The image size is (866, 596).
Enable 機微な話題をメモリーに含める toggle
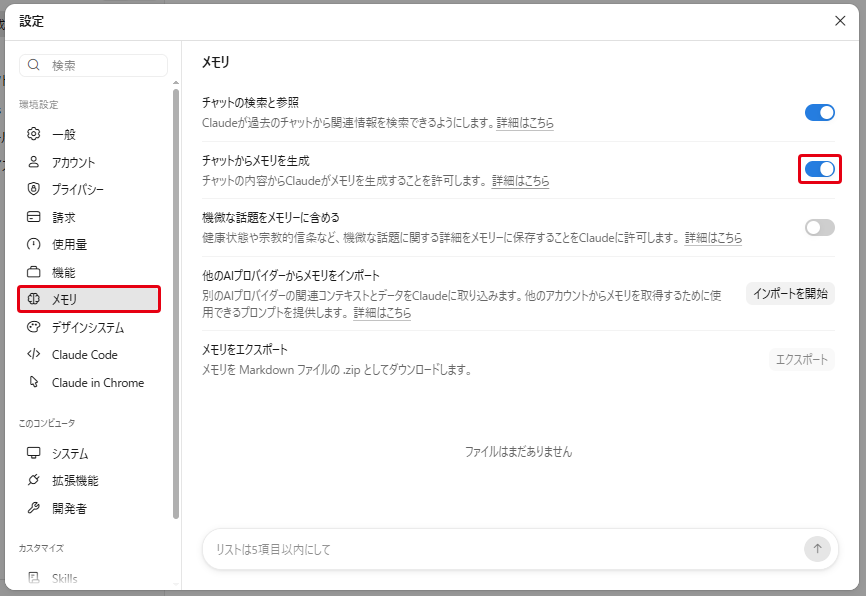820,227
